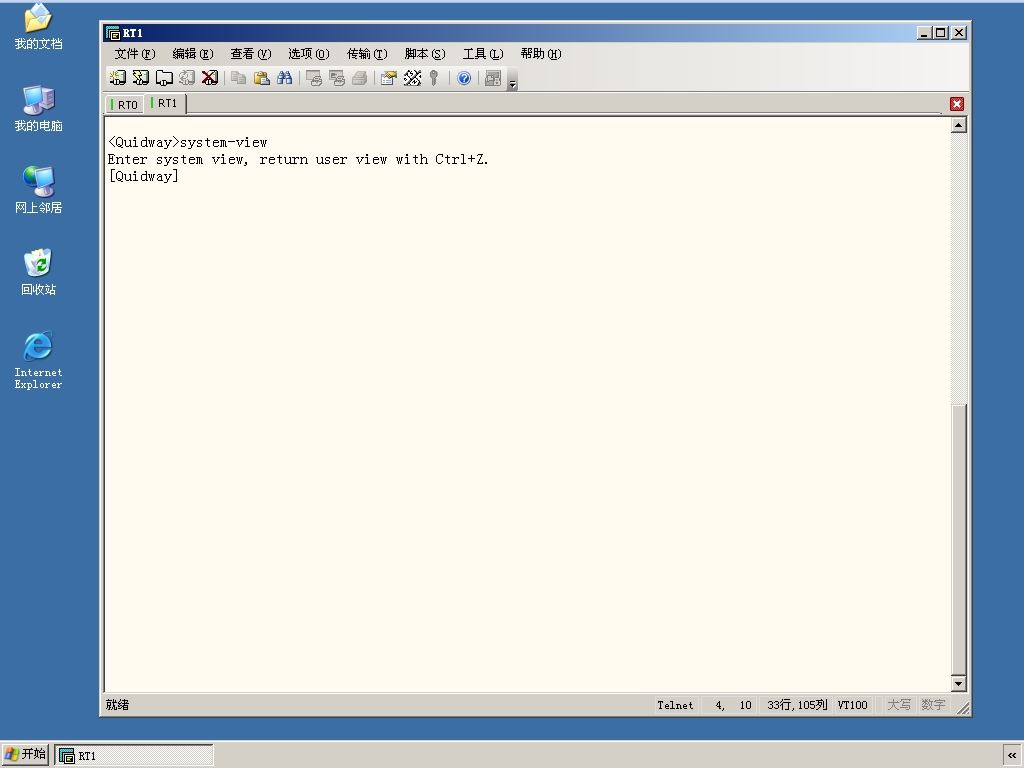
Task: Click the public key icon
Action: tap(434, 78)
